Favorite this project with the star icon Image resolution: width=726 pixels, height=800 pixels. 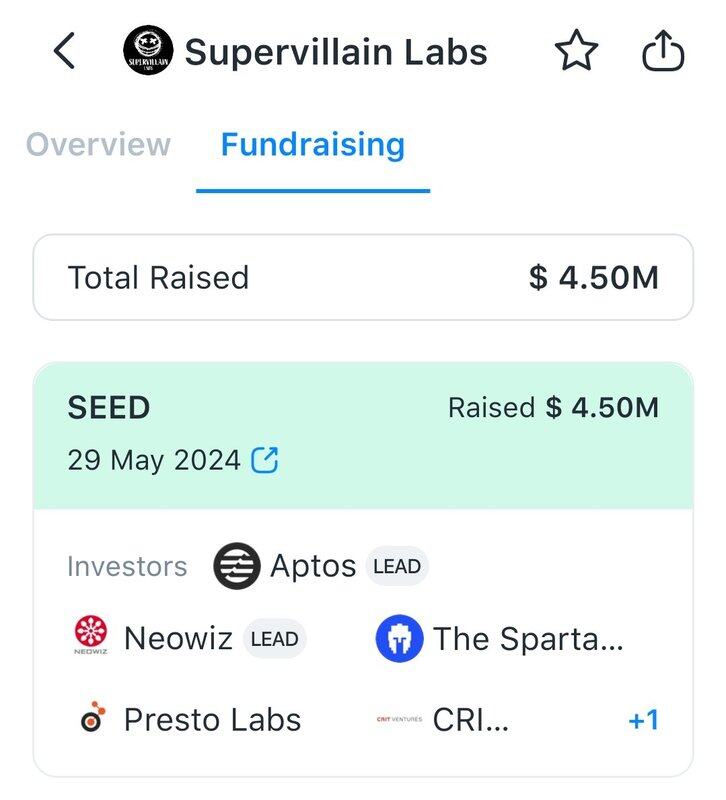click(577, 52)
